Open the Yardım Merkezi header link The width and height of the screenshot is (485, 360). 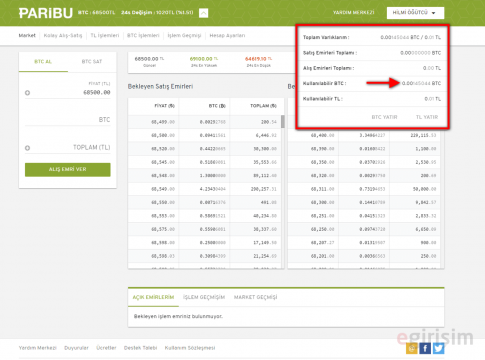click(353, 13)
